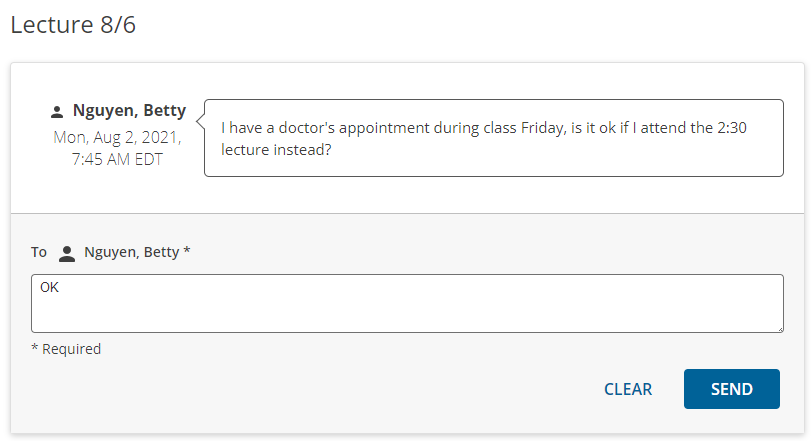Click the 'To' label
Screen dimensions: 811x441
pyautogui.click(x=39, y=252)
